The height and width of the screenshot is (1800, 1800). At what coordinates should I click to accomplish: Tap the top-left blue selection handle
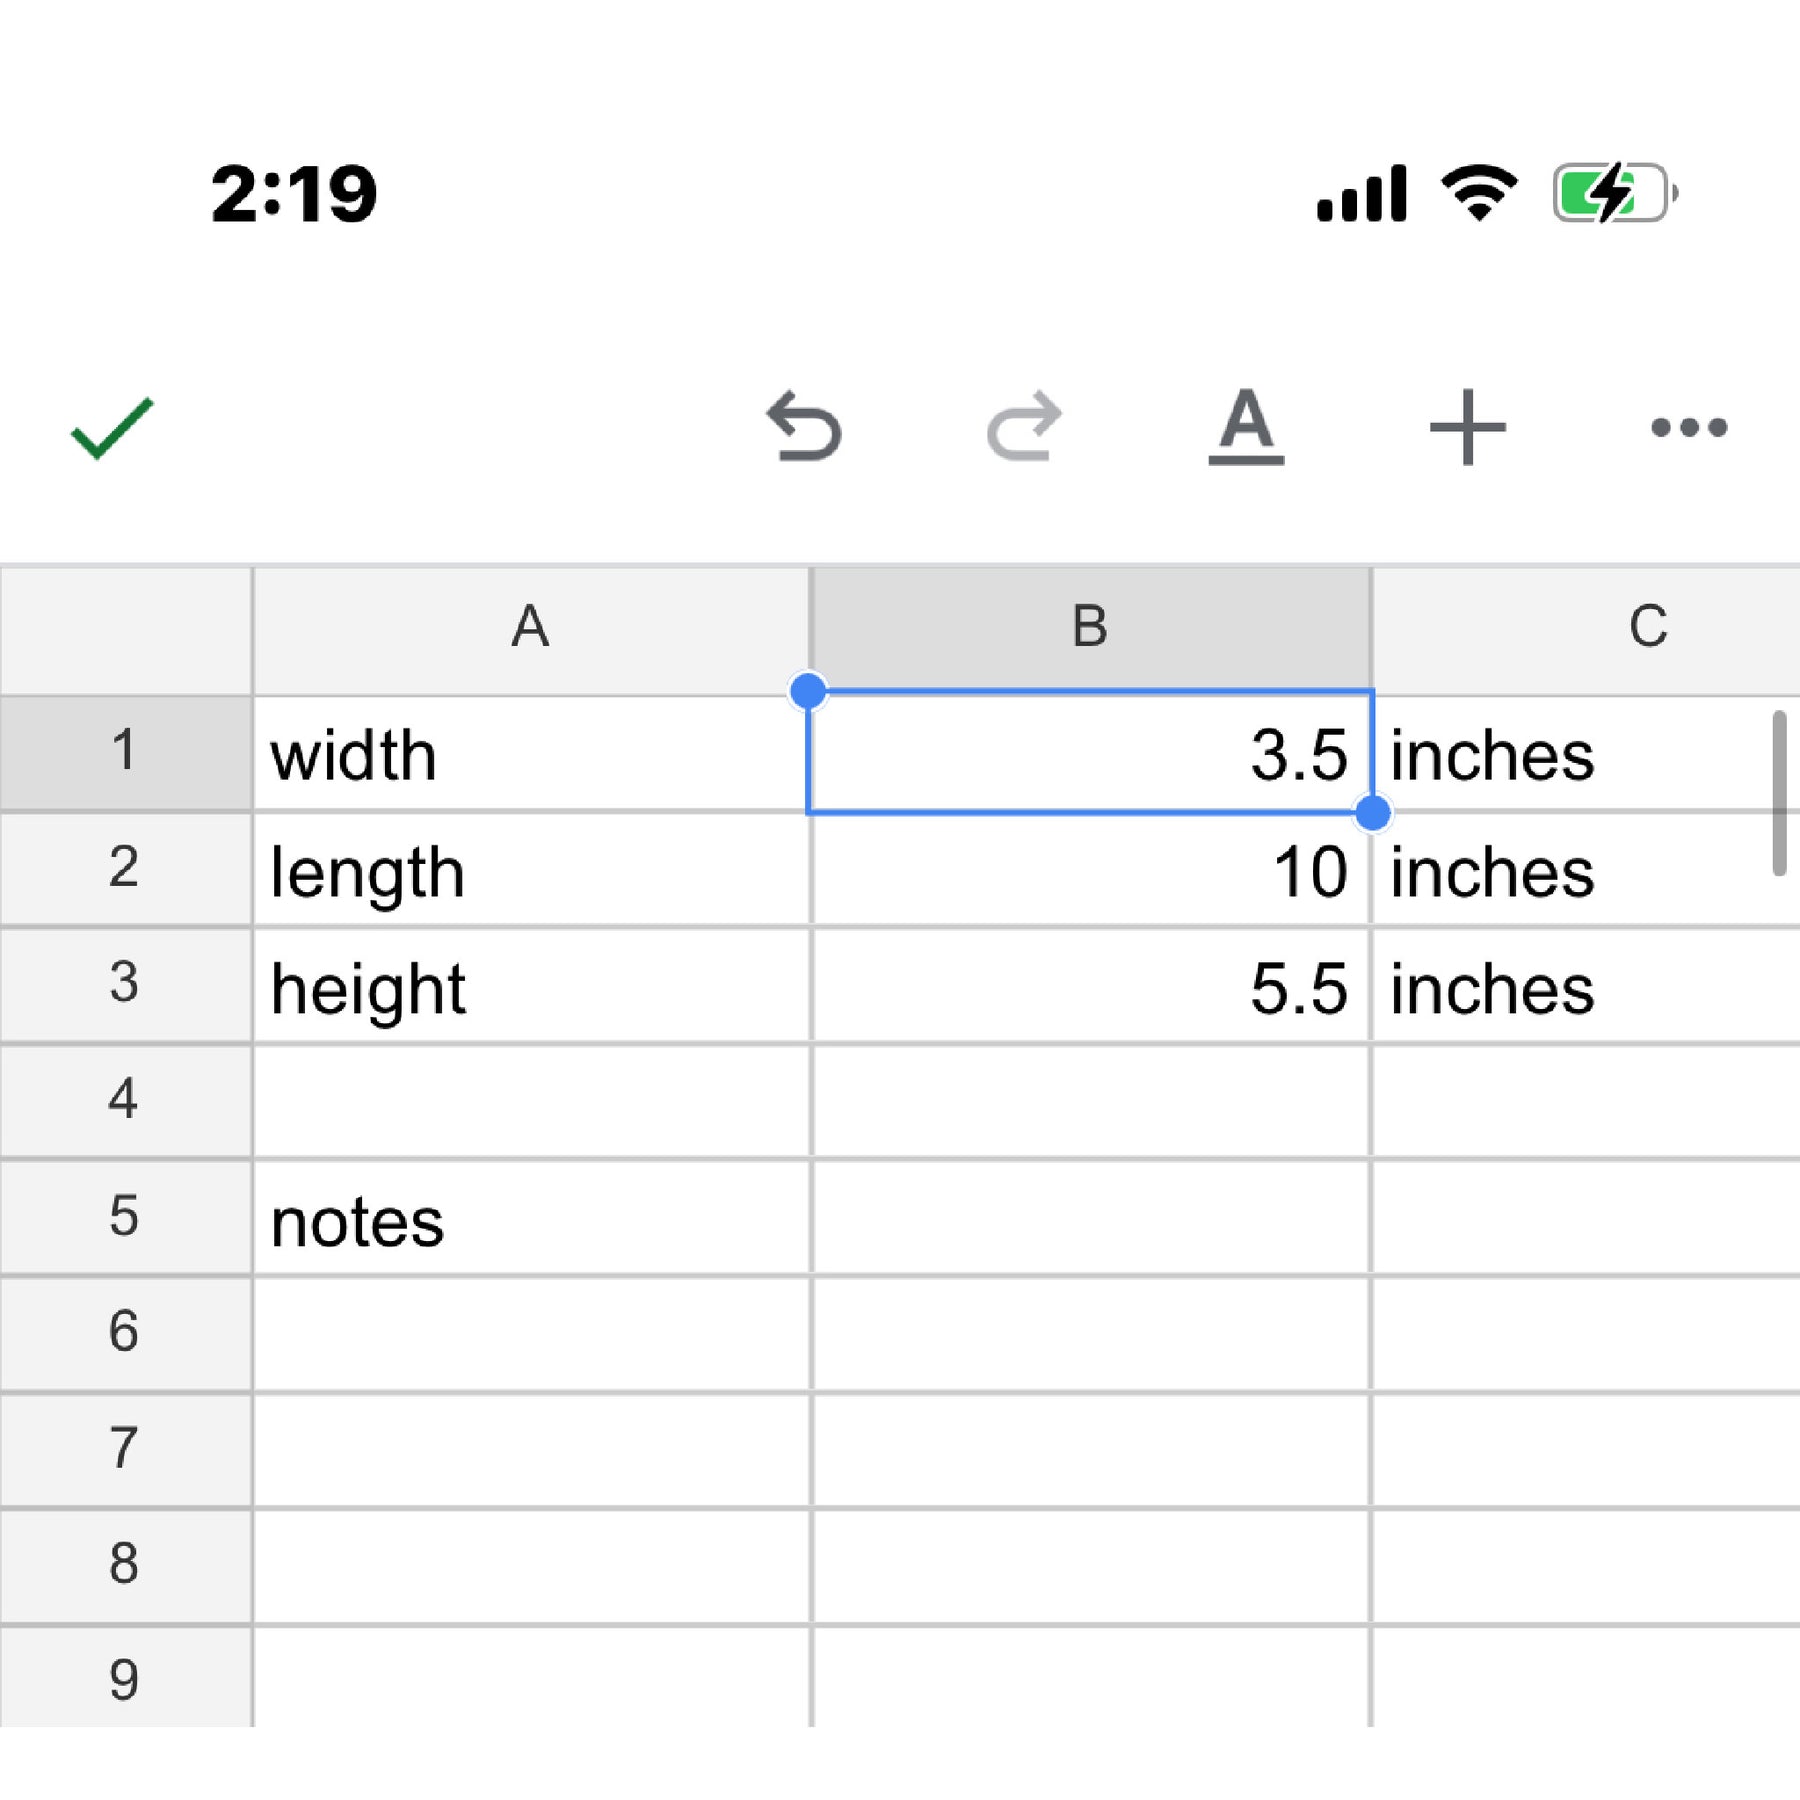point(808,690)
